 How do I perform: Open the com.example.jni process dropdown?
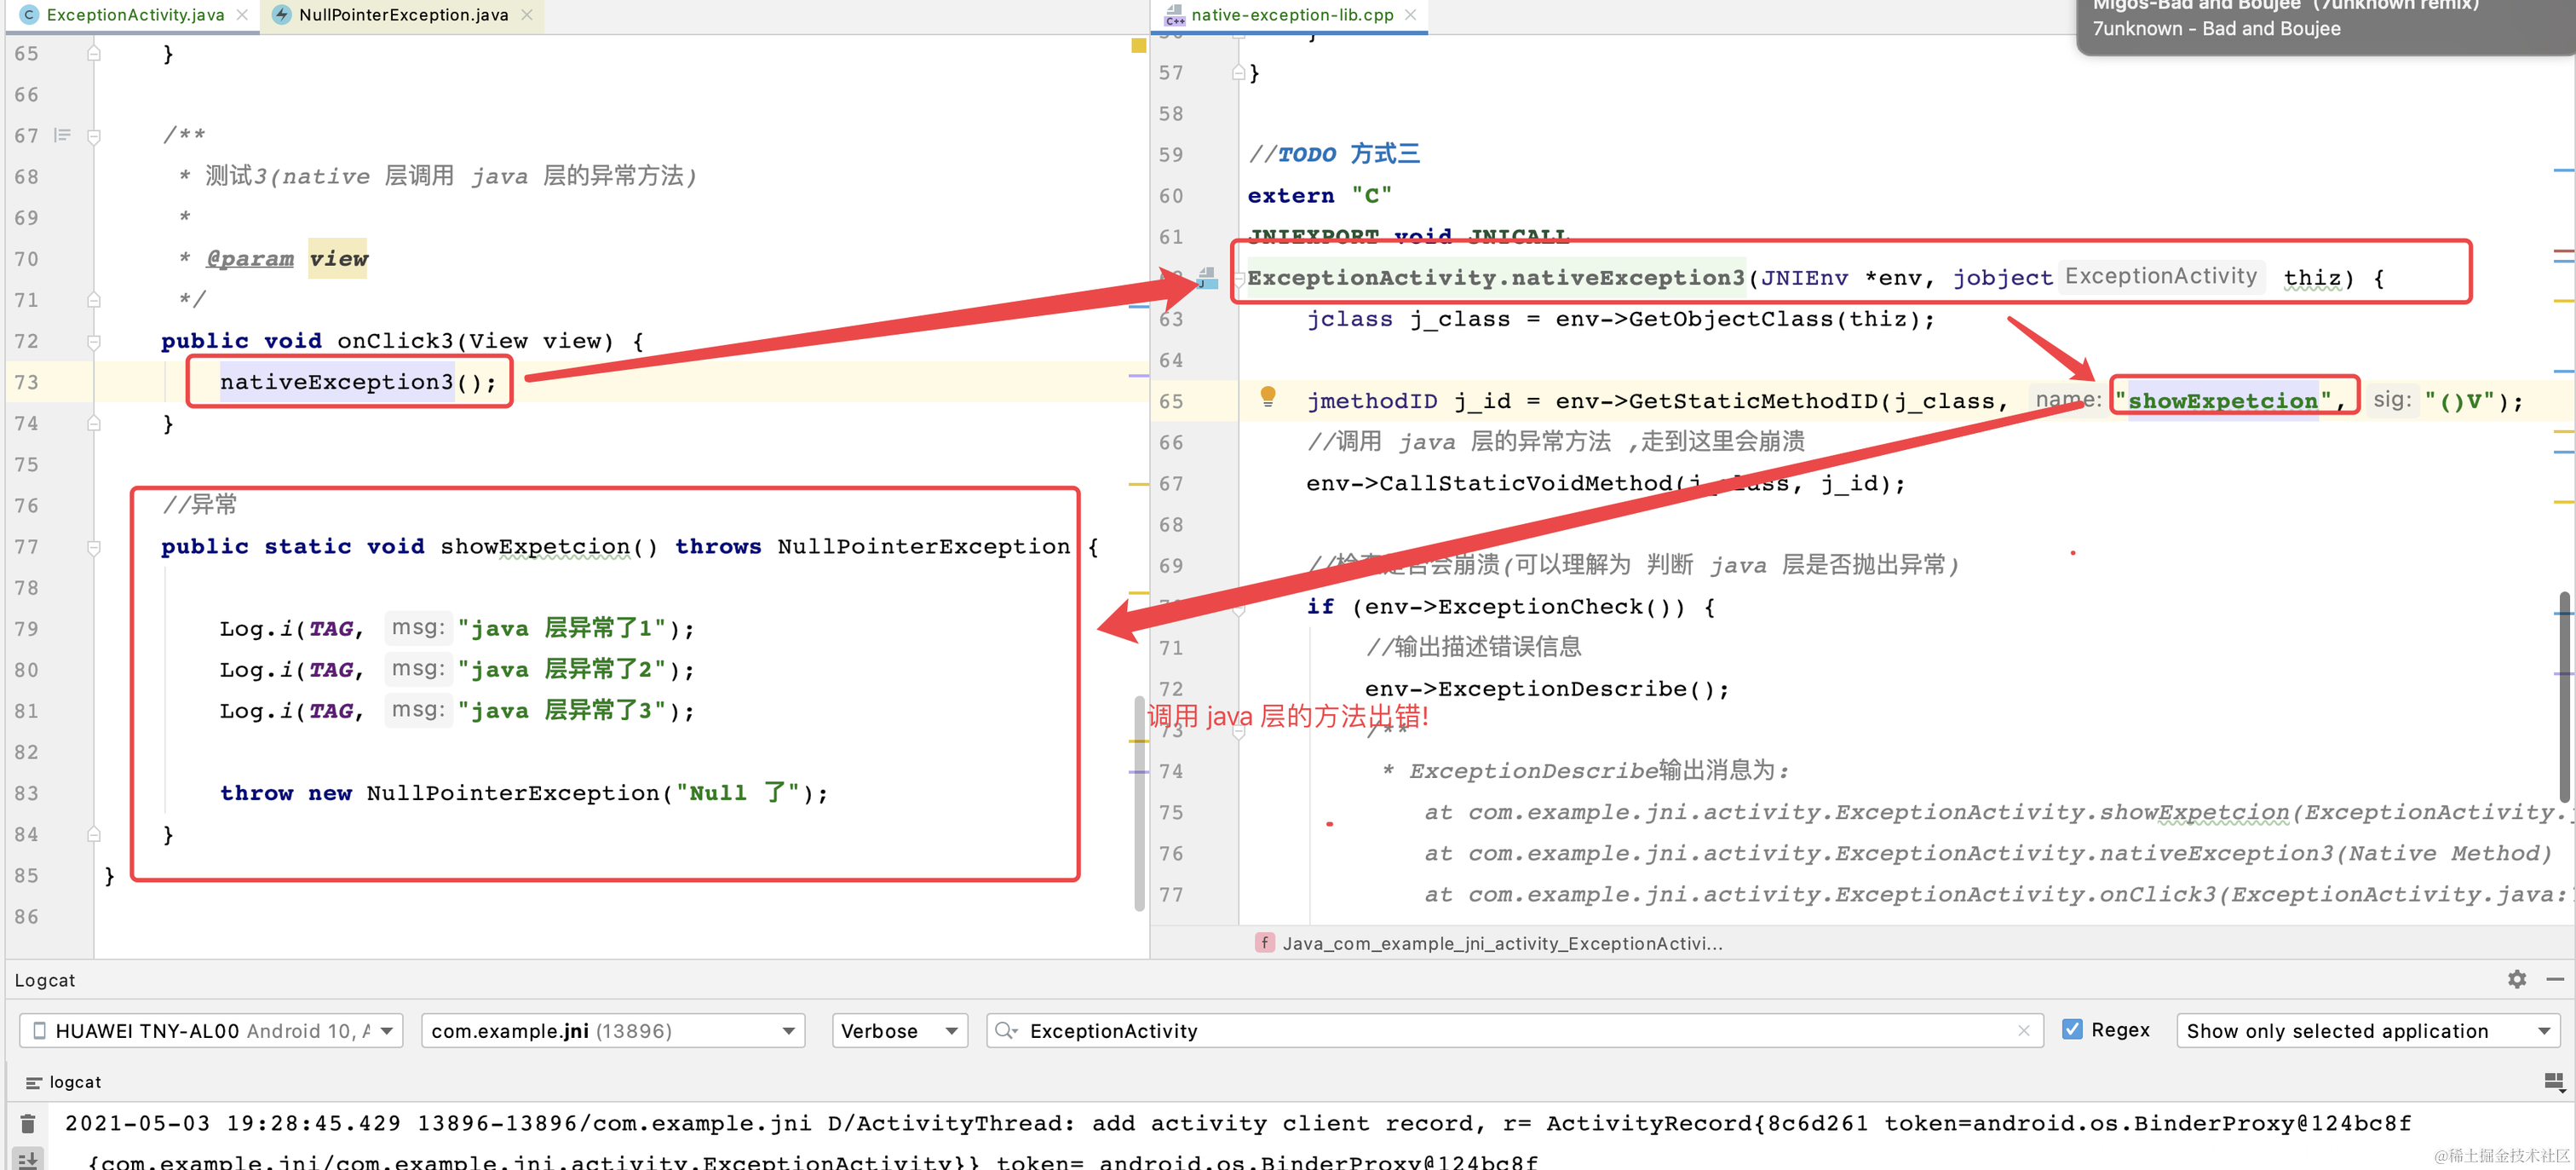[x=613, y=1031]
